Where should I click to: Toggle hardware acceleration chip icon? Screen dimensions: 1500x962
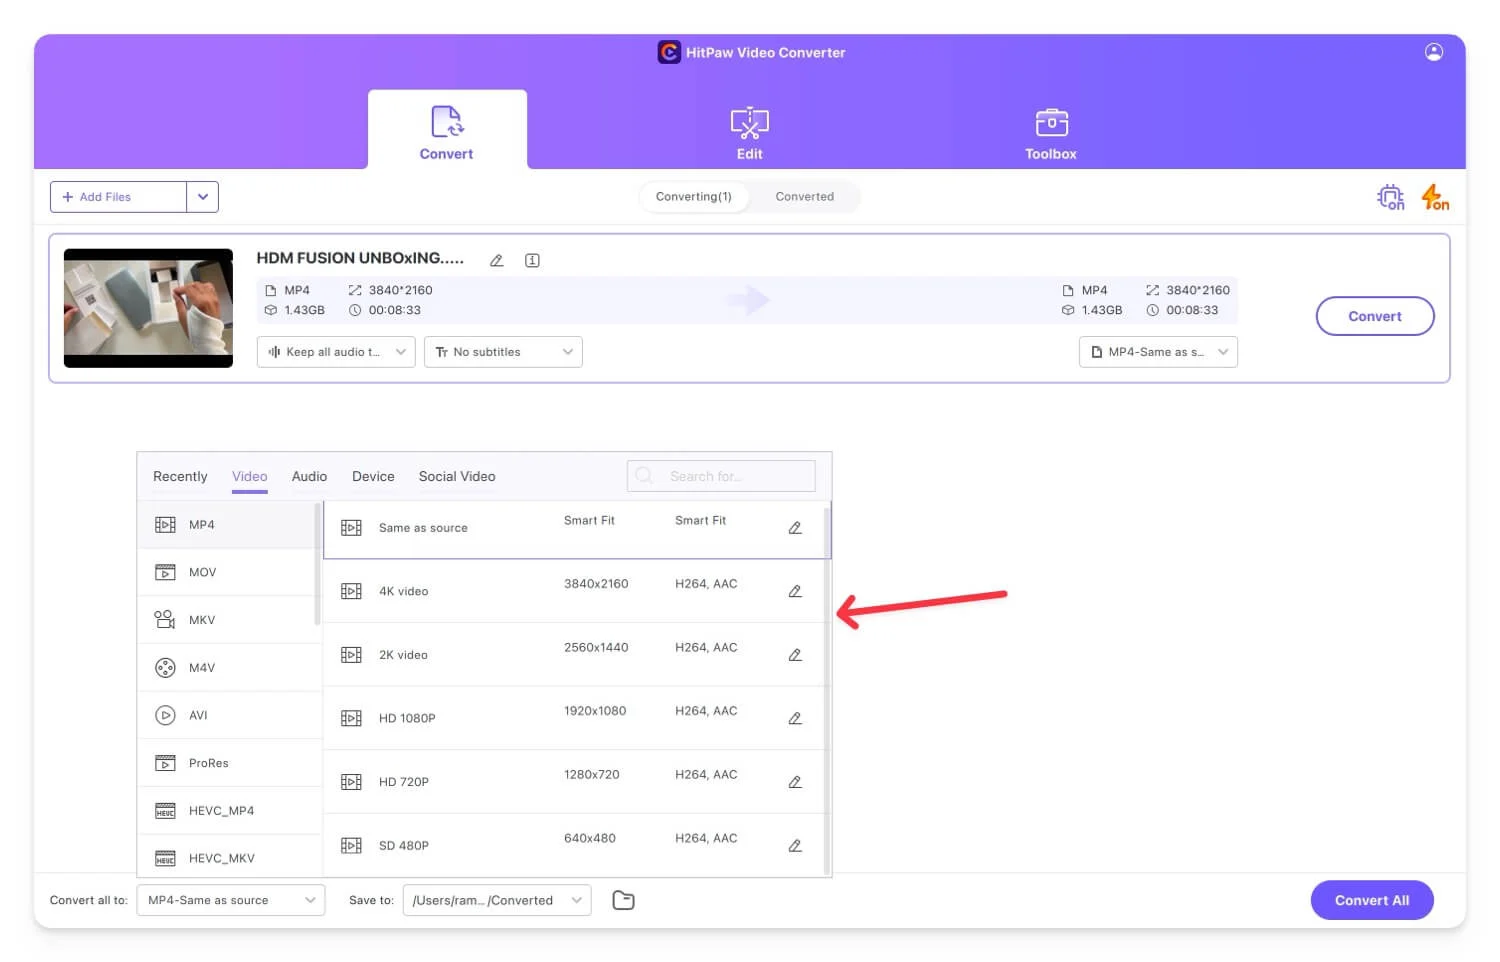(1390, 197)
